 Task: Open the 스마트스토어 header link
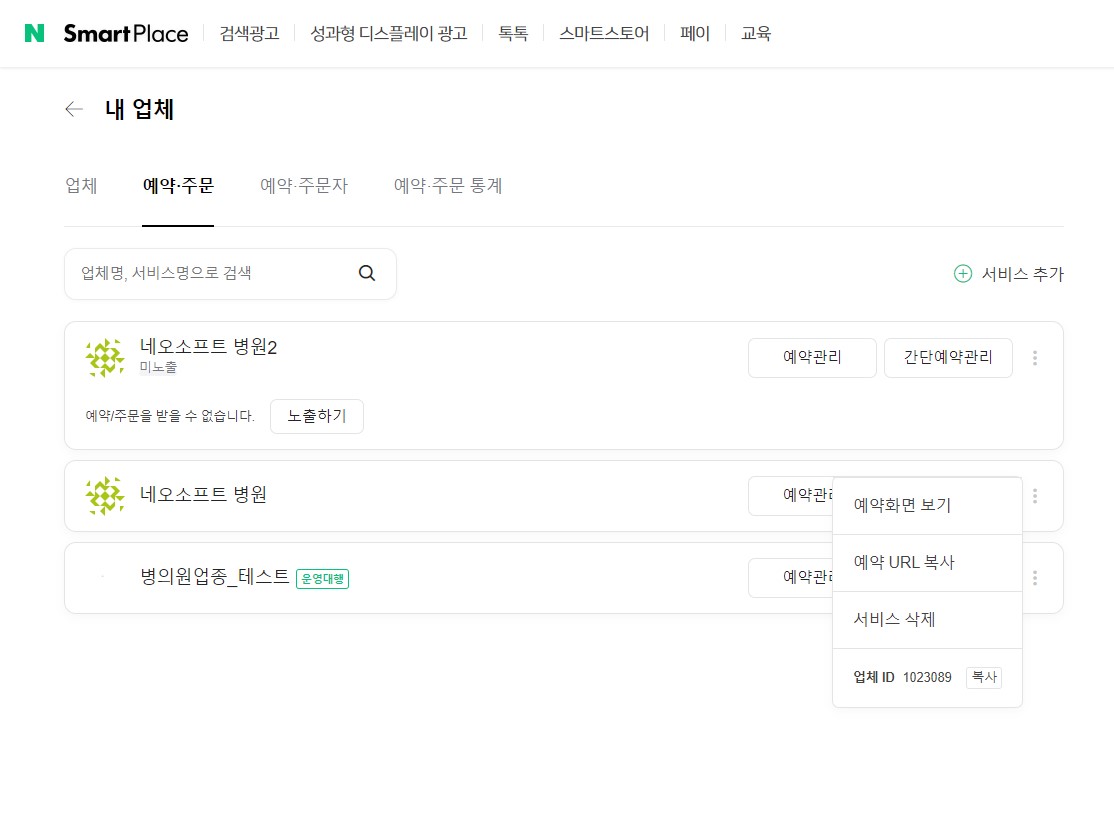[x=604, y=33]
